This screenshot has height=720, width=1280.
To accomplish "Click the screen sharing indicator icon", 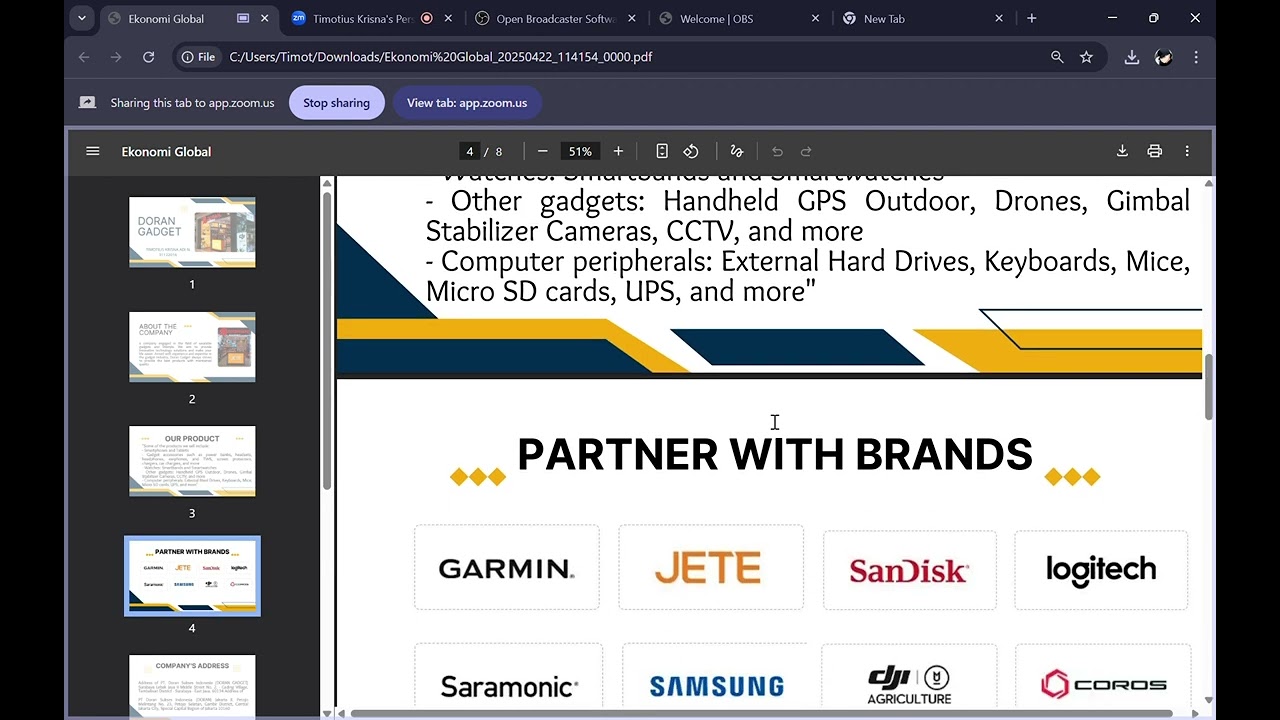I will pos(87,103).
